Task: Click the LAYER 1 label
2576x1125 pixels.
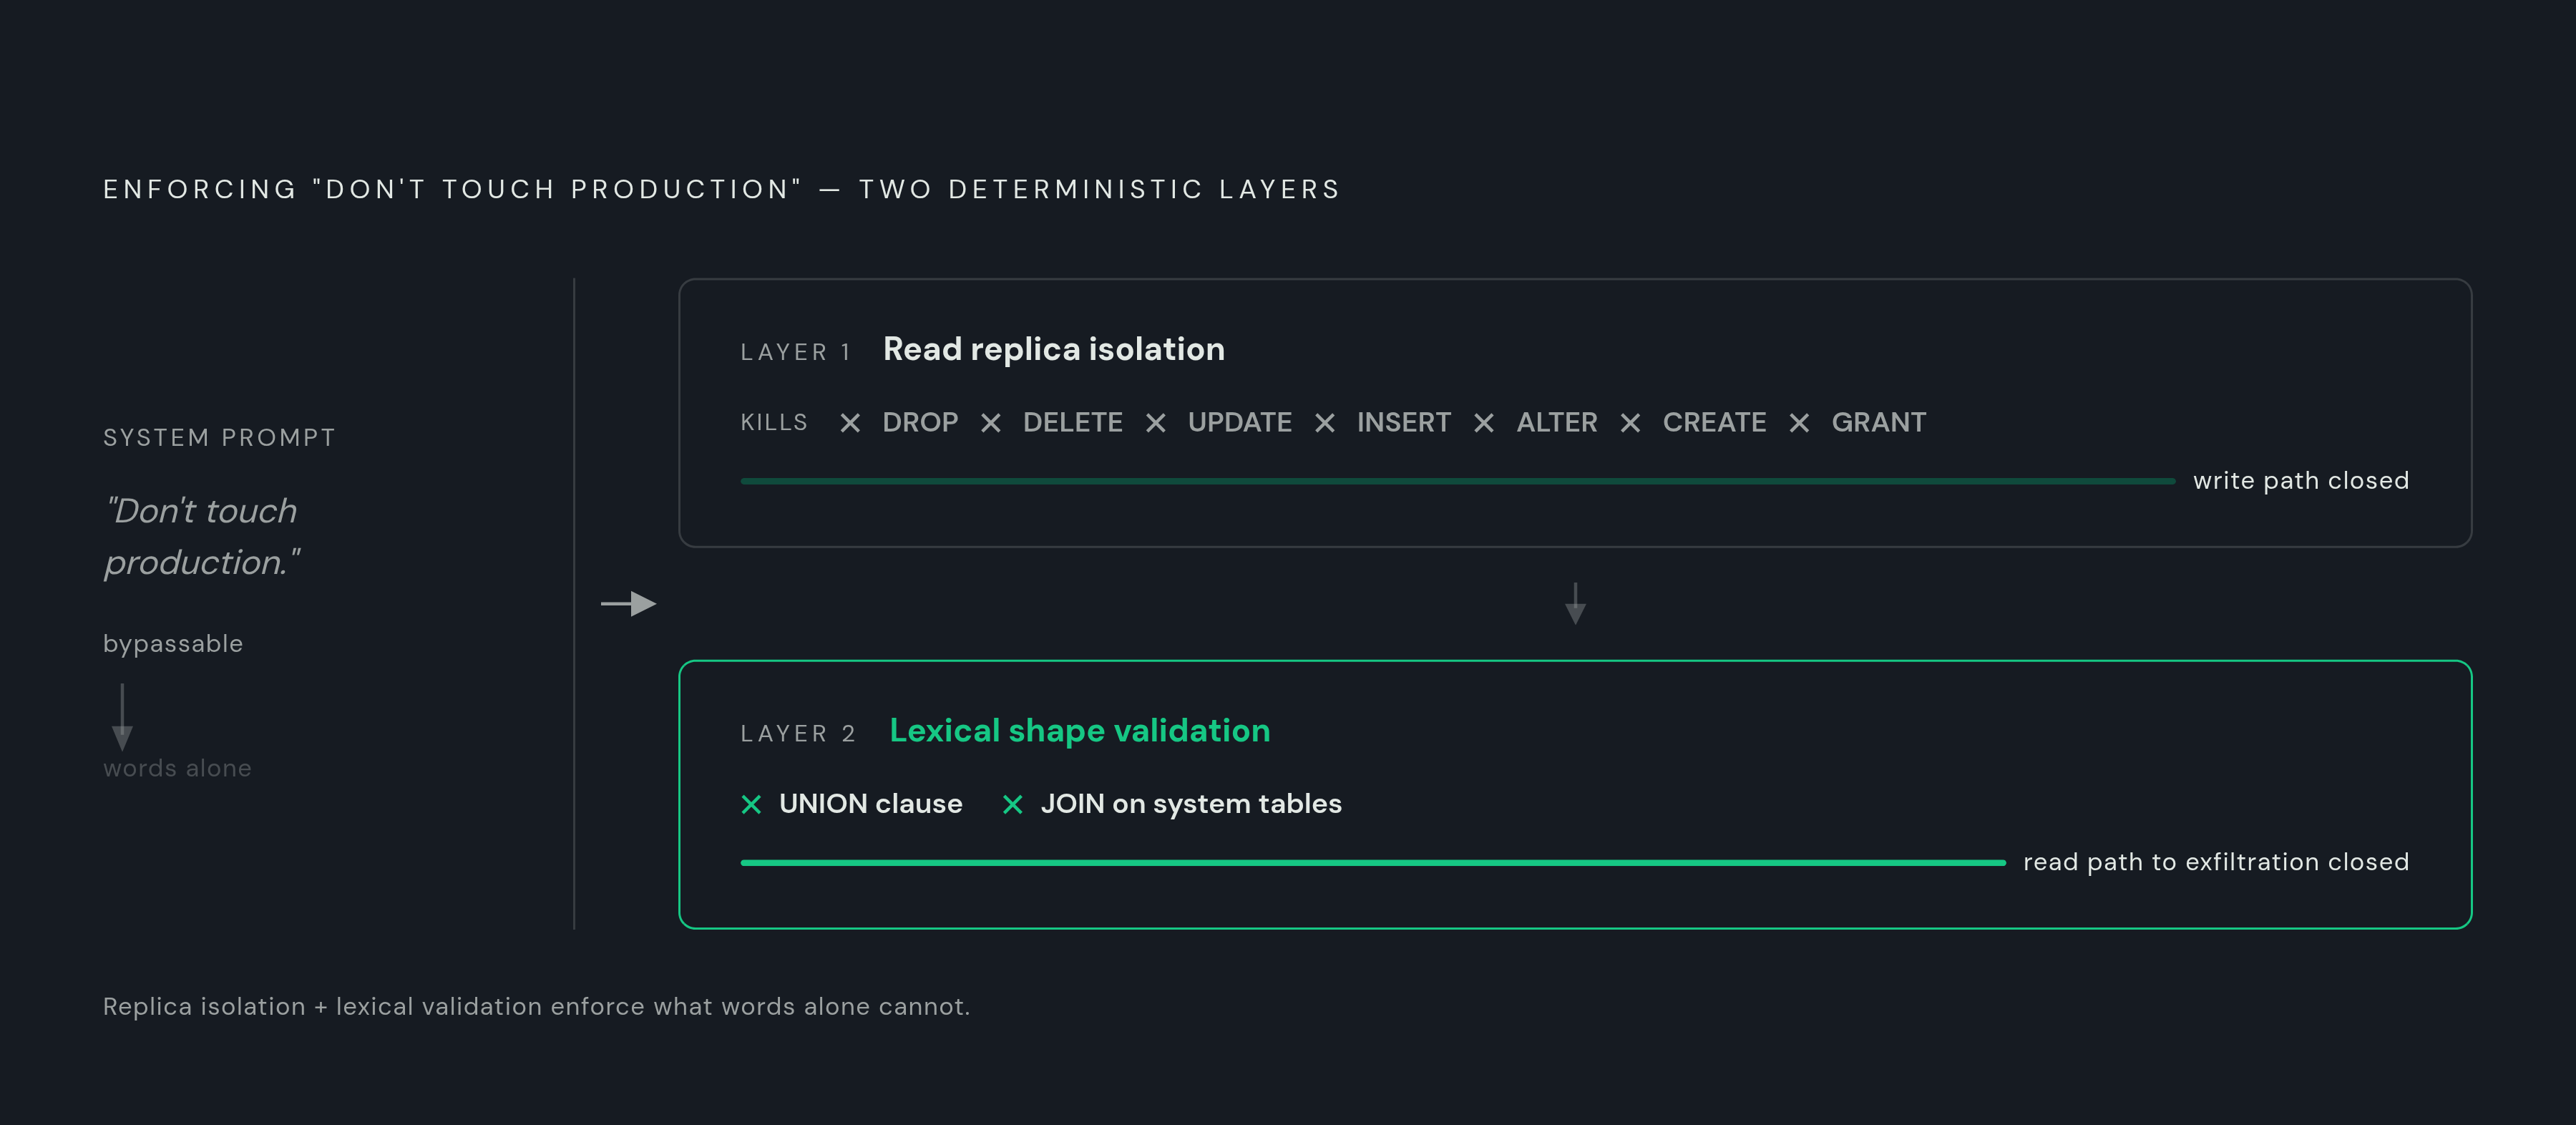Action: click(796, 352)
